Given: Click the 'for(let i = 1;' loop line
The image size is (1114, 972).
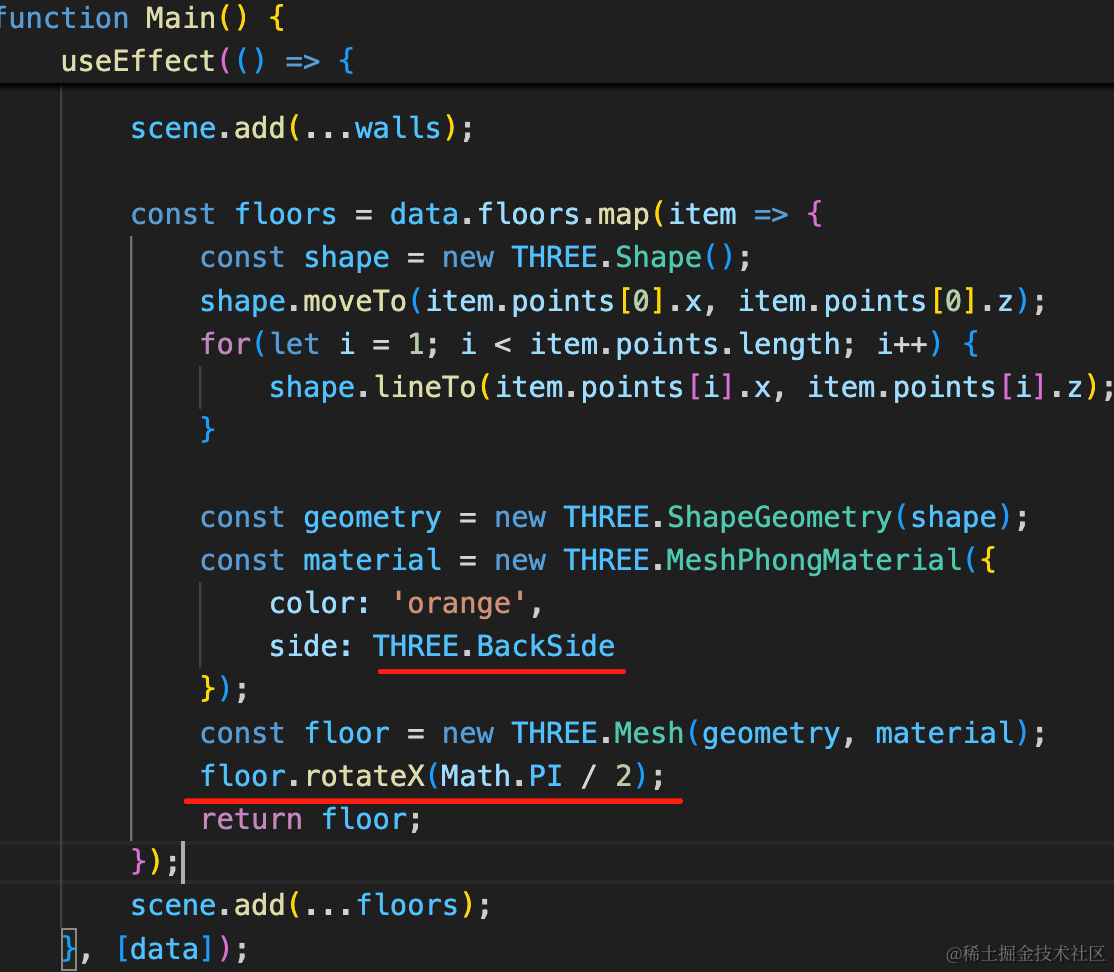Looking at the screenshot, I should tap(589, 345).
